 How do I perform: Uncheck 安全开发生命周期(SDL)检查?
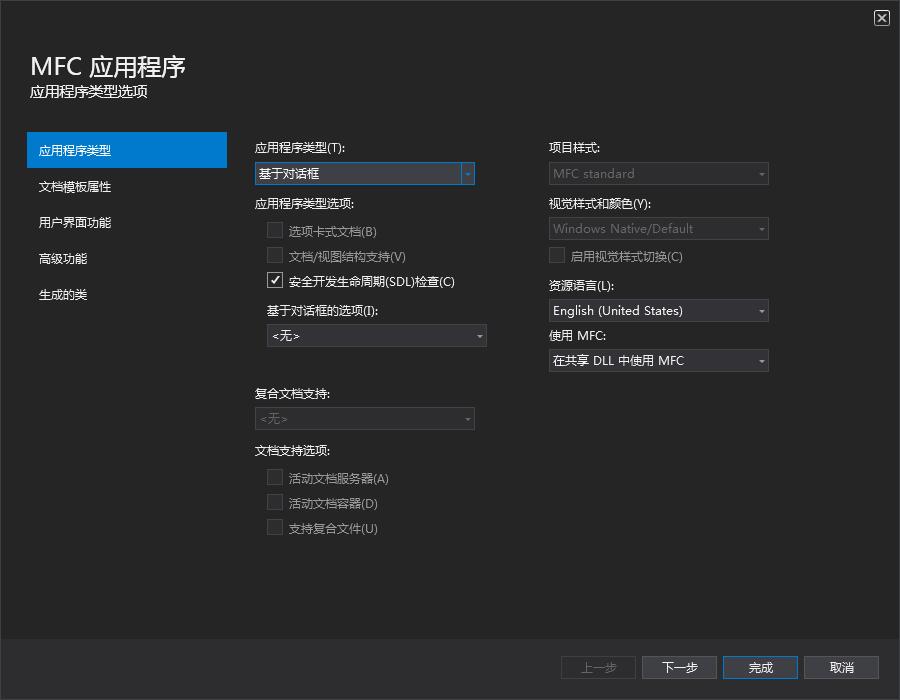tap(275, 280)
